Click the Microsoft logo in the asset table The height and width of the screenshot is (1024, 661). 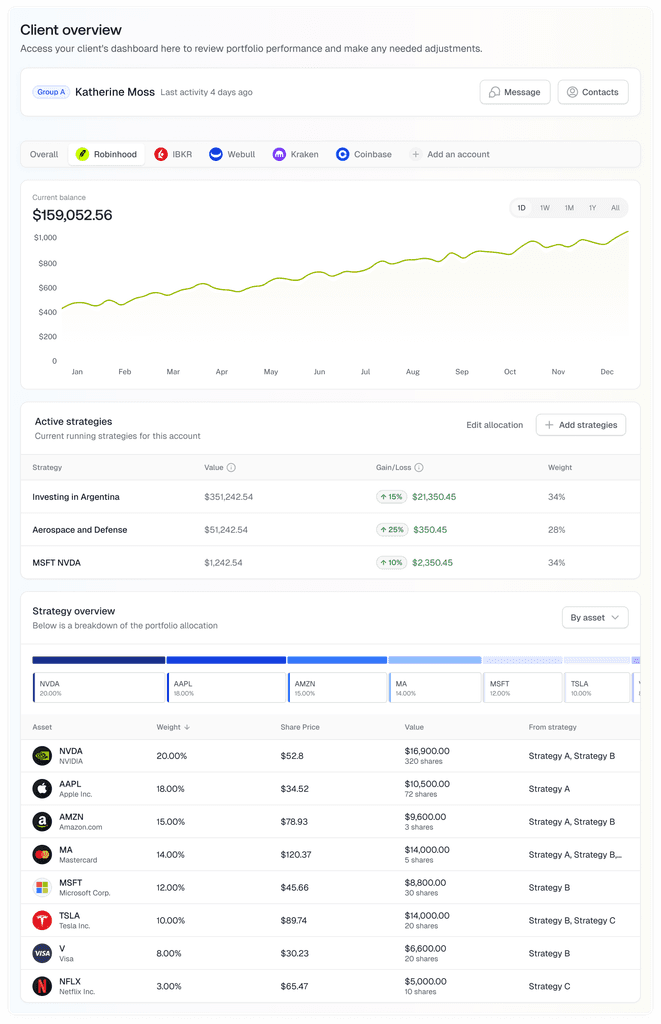42,888
